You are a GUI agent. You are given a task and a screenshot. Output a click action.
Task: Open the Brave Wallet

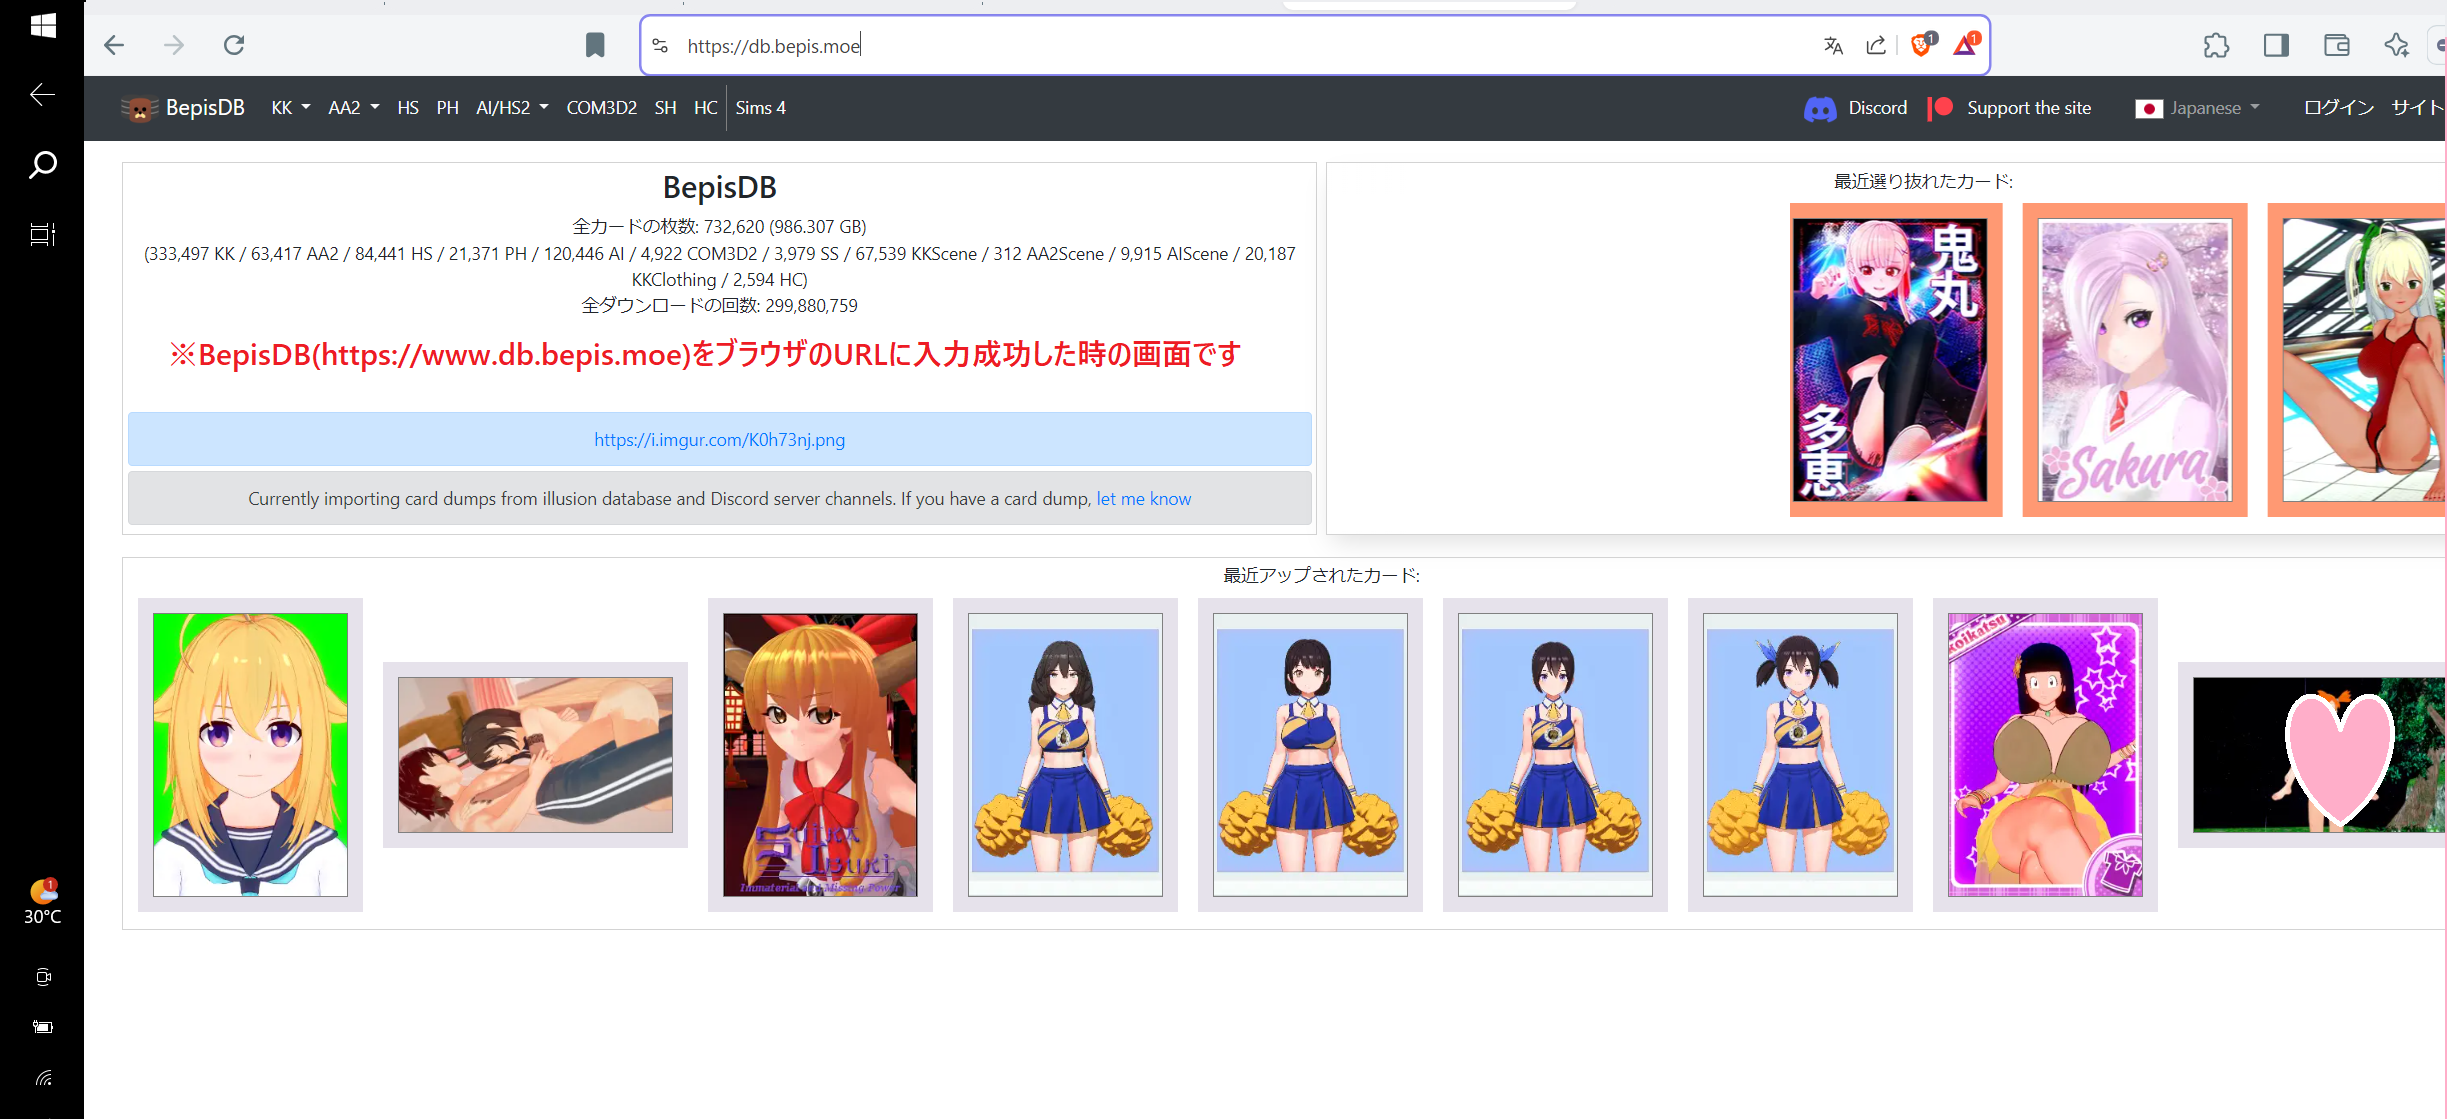pos(2336,45)
